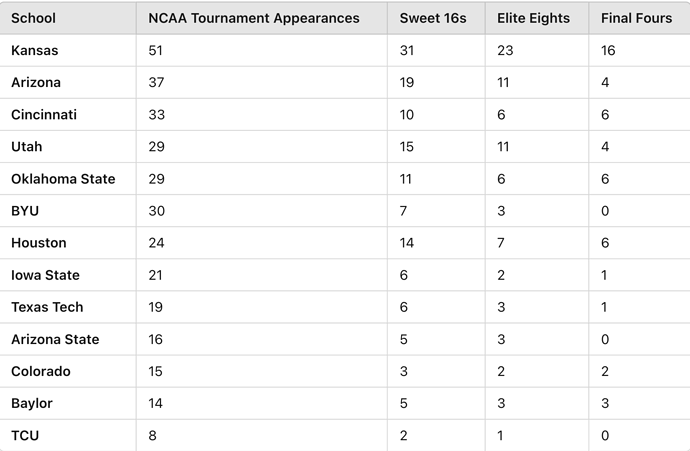Screen dimensions: 690x451
Task: Select the Houston school cell
Action: (x=39, y=243)
